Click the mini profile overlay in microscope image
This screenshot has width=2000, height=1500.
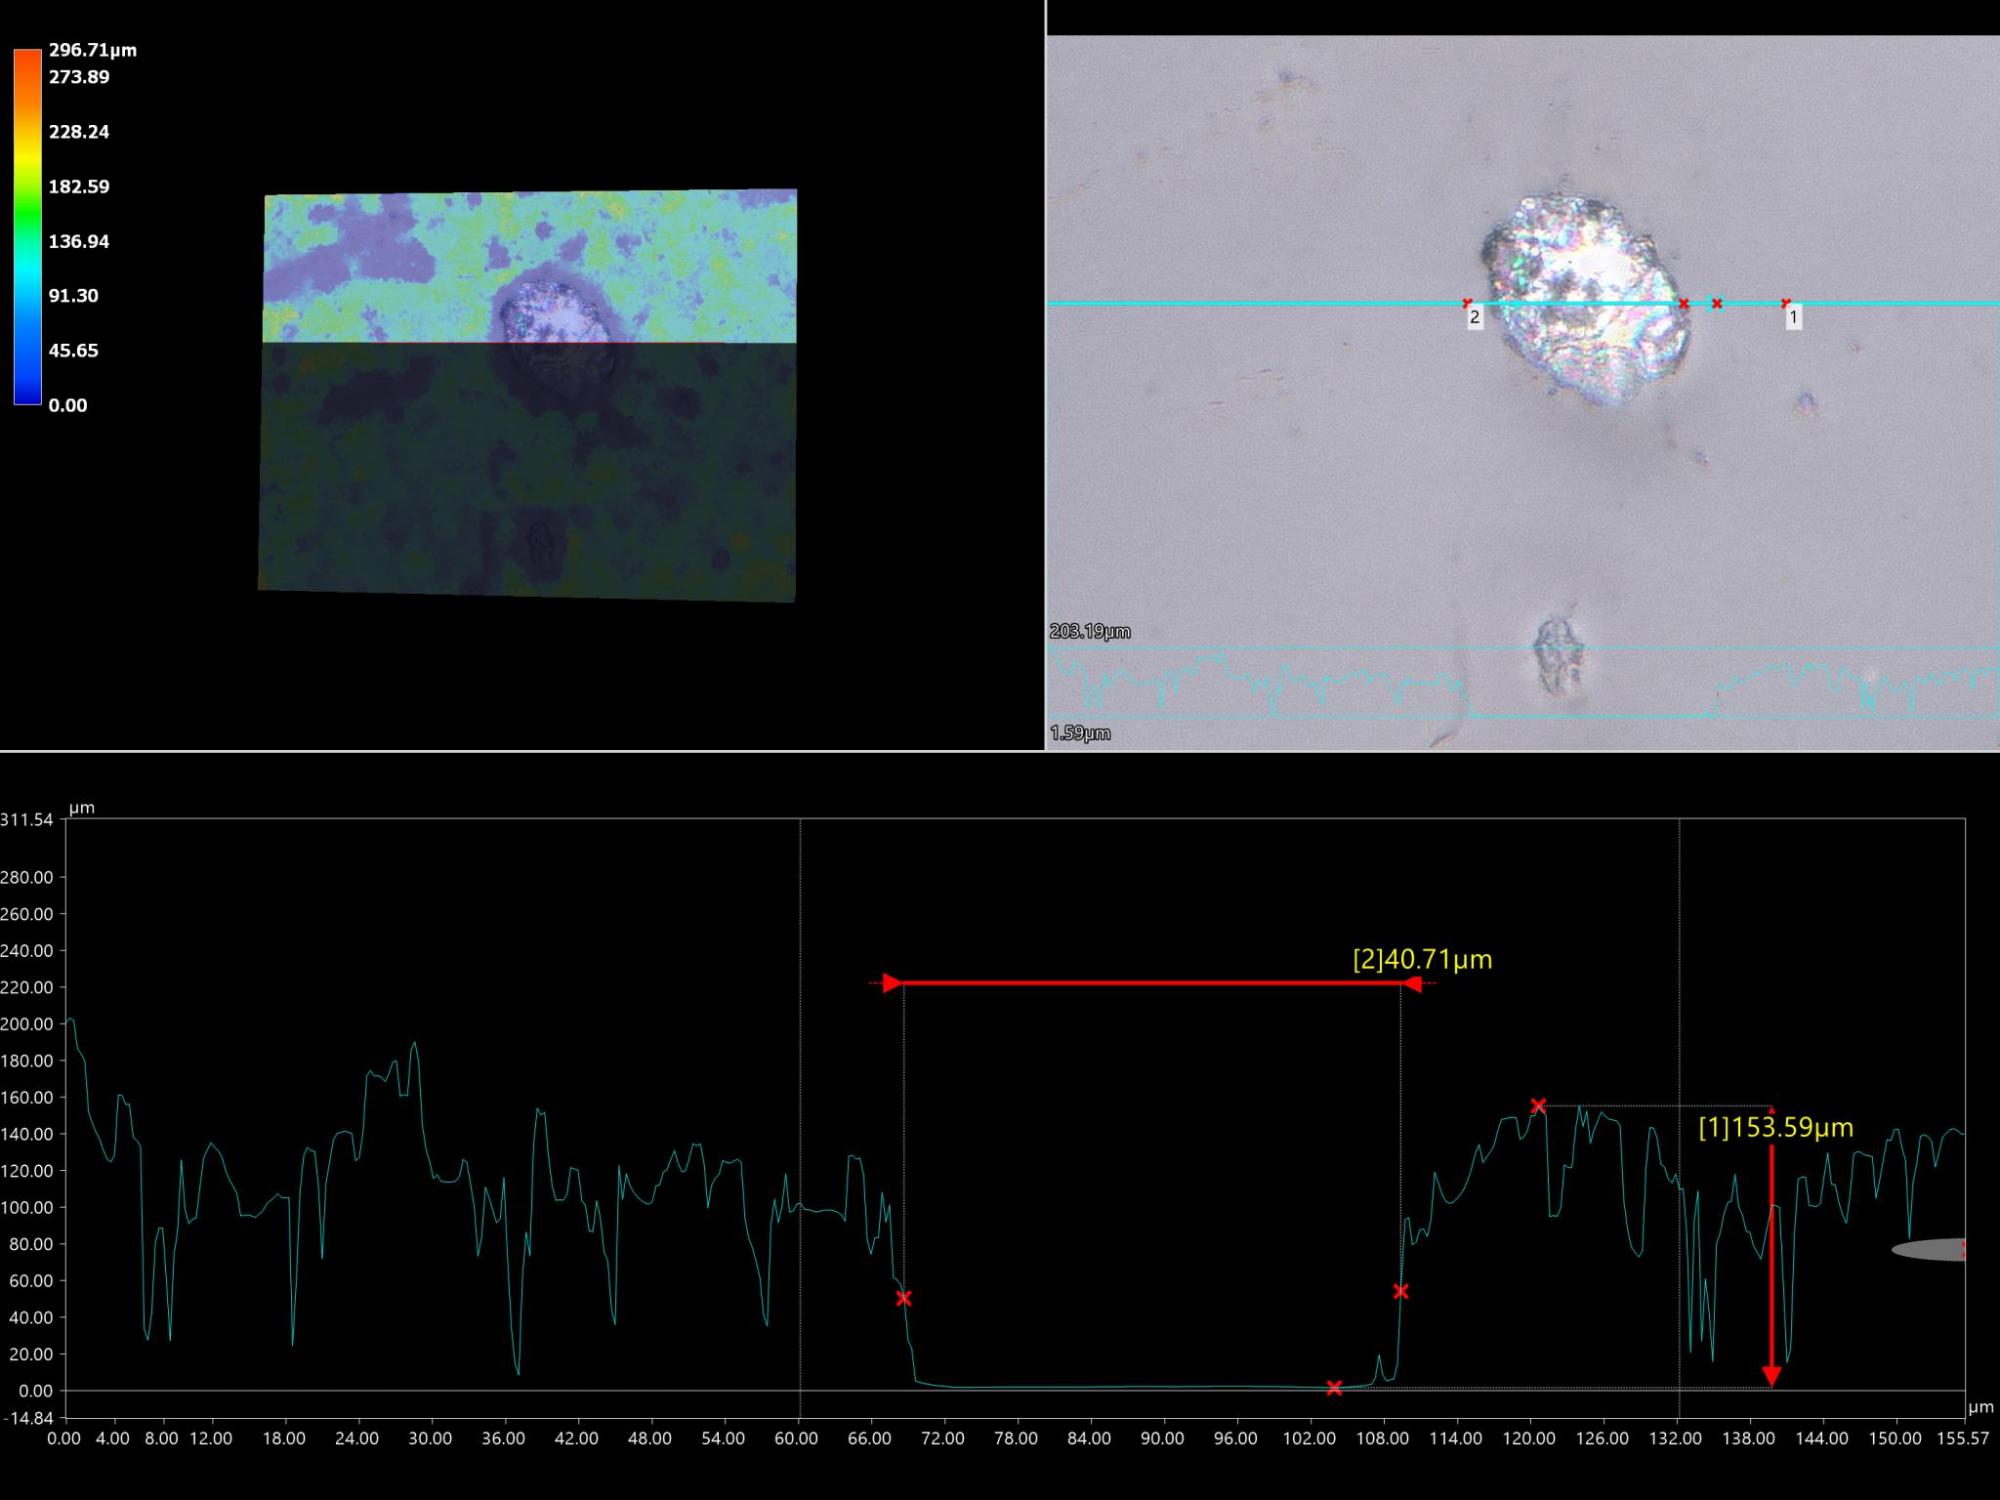tap(1522, 682)
